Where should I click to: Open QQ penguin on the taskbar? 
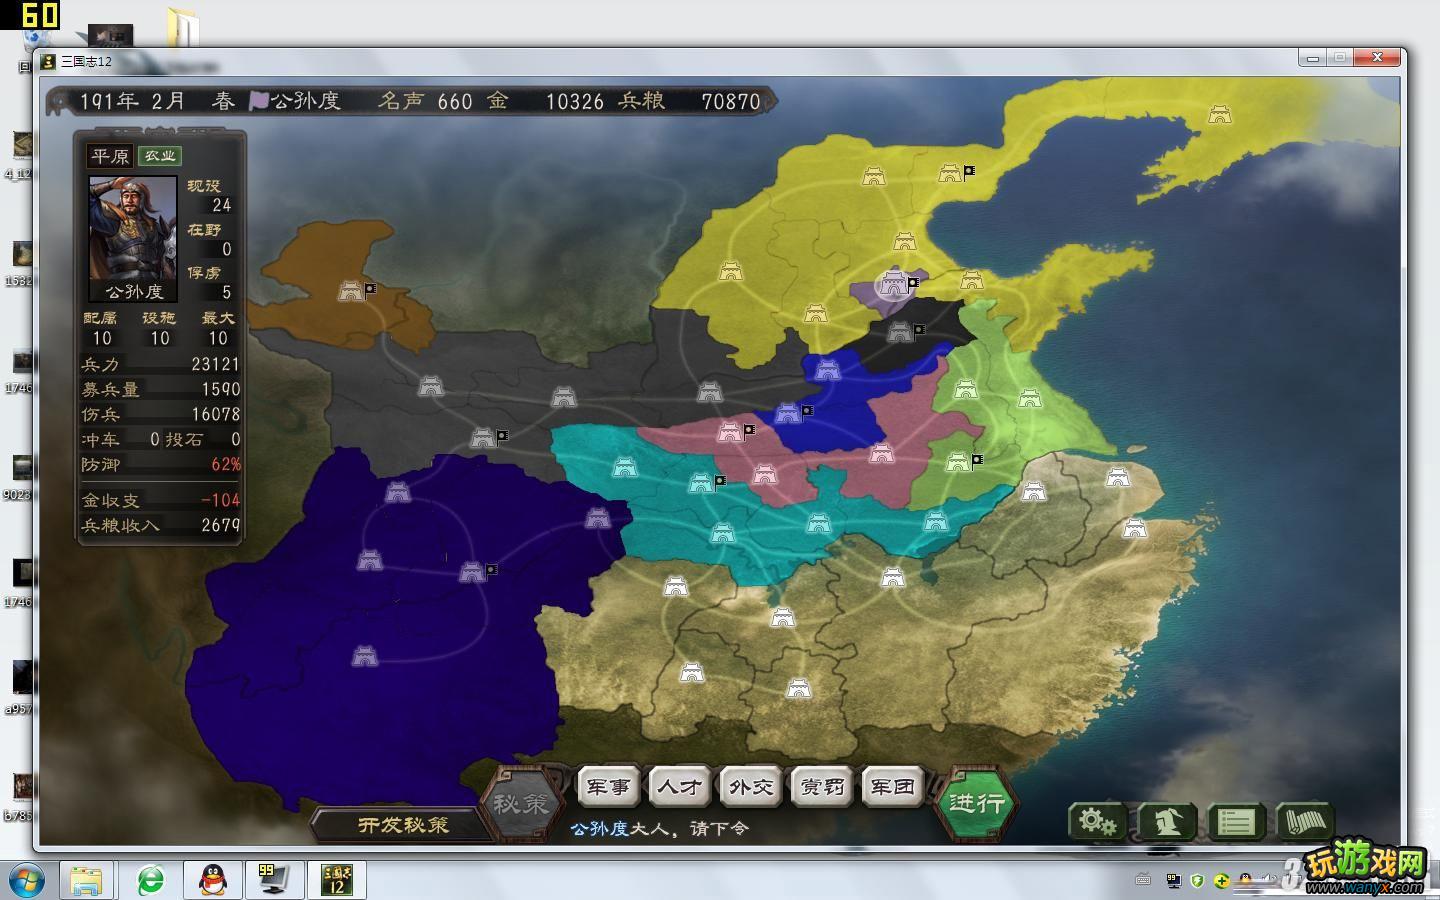(x=212, y=880)
